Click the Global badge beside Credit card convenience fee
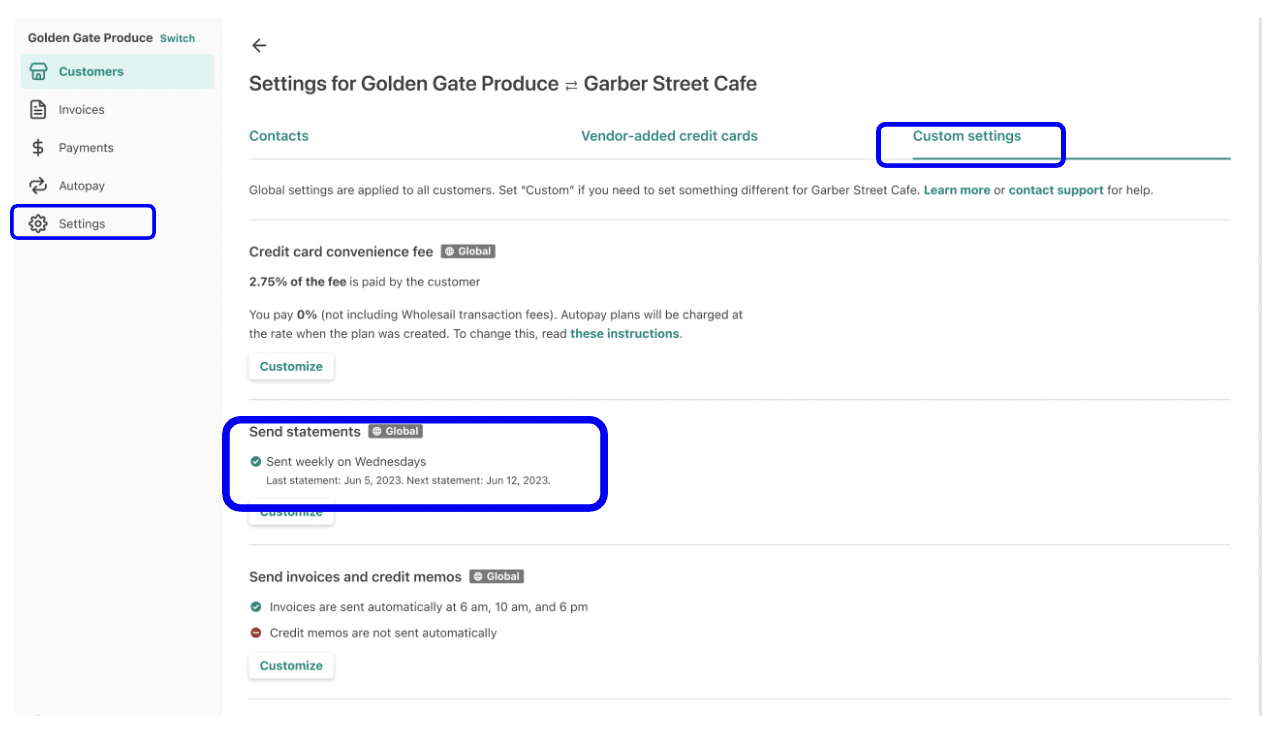Viewport: 1278px width, 742px height. (x=468, y=252)
